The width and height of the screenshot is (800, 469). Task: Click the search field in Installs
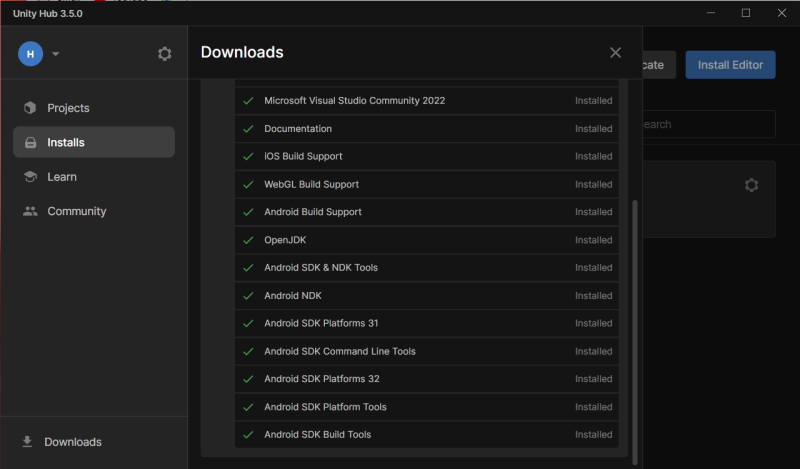click(x=709, y=124)
